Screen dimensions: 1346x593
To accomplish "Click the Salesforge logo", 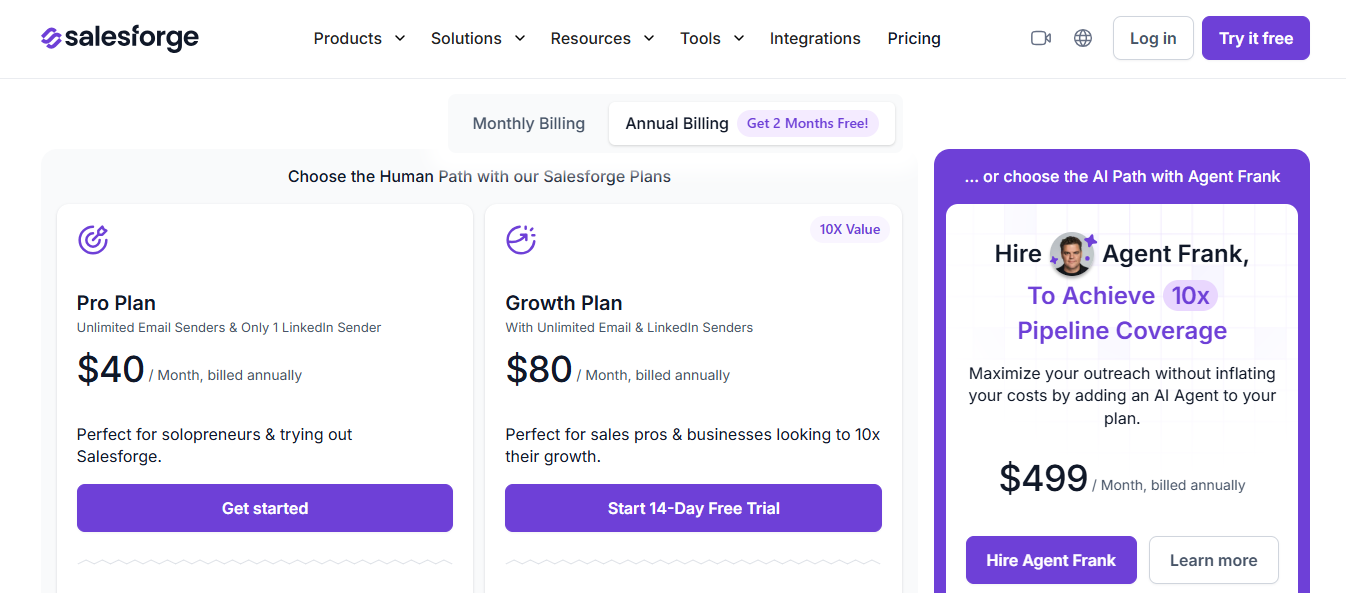I will (119, 38).
